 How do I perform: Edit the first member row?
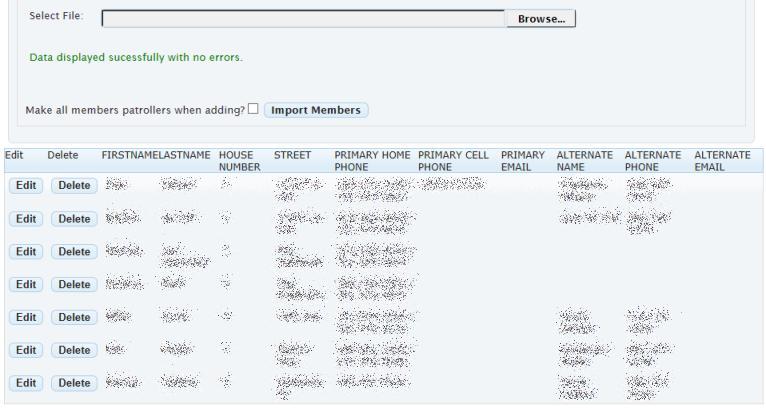pos(26,186)
